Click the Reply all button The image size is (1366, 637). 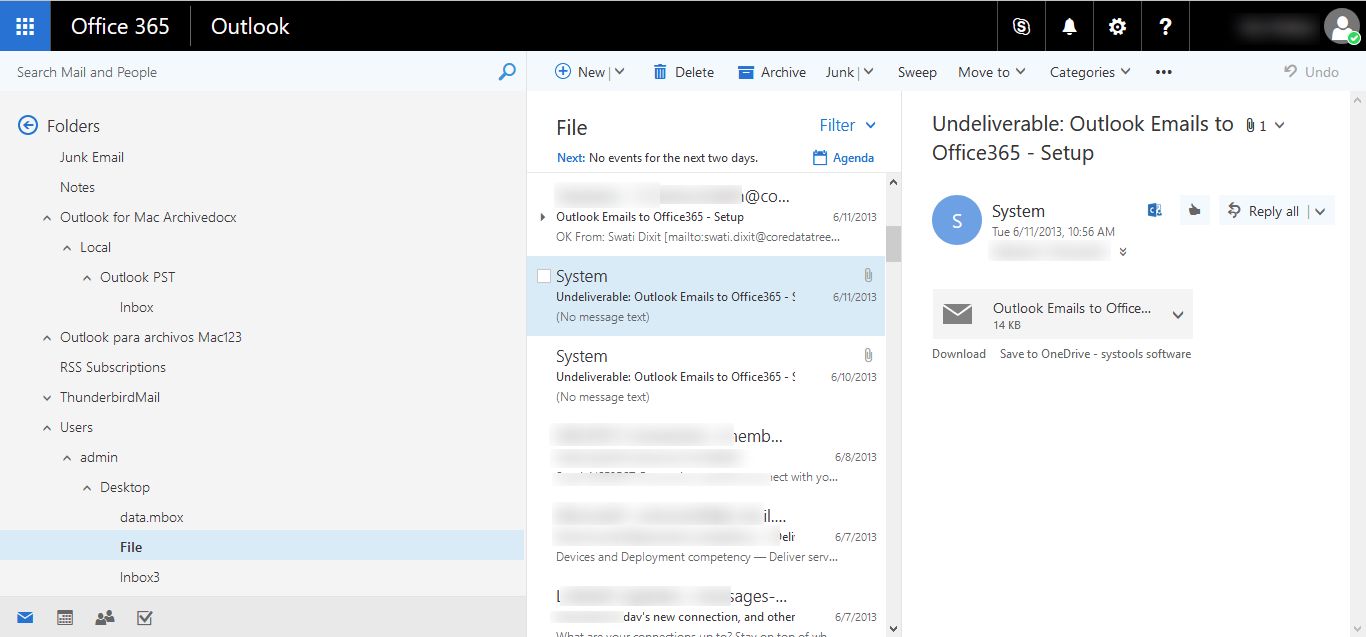[1263, 211]
